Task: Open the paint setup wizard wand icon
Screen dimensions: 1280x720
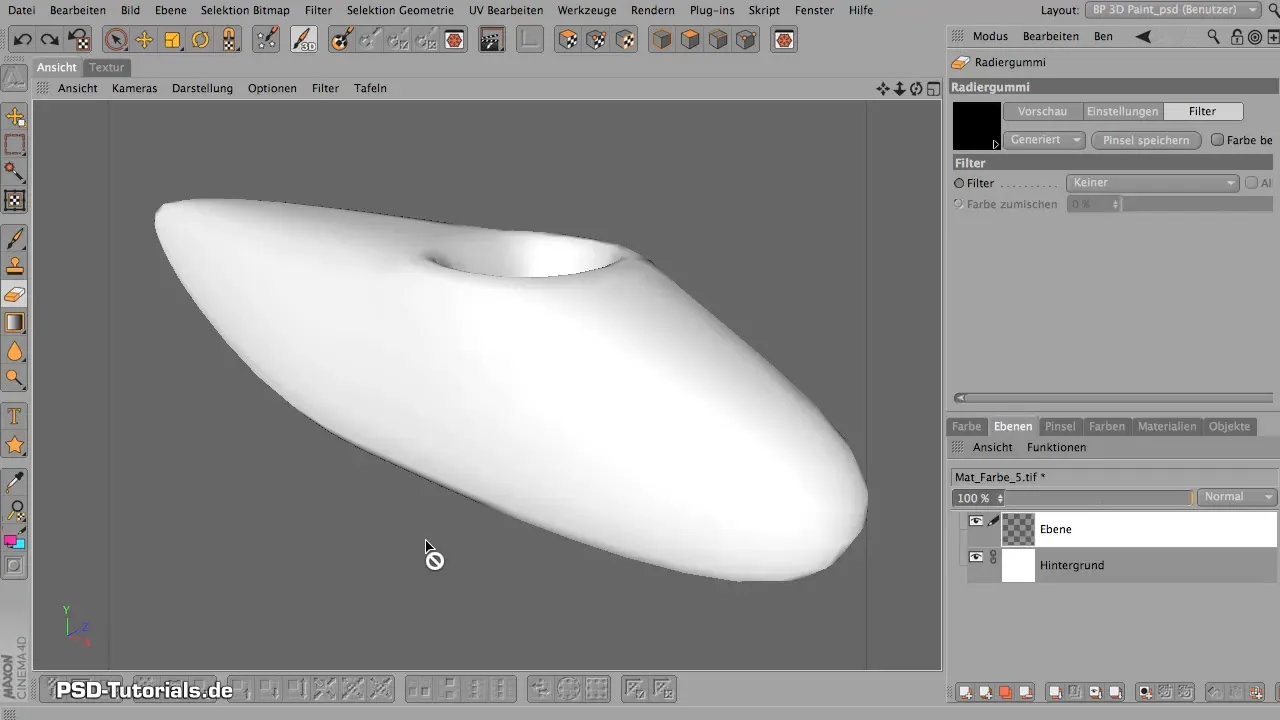Action: click(x=266, y=40)
